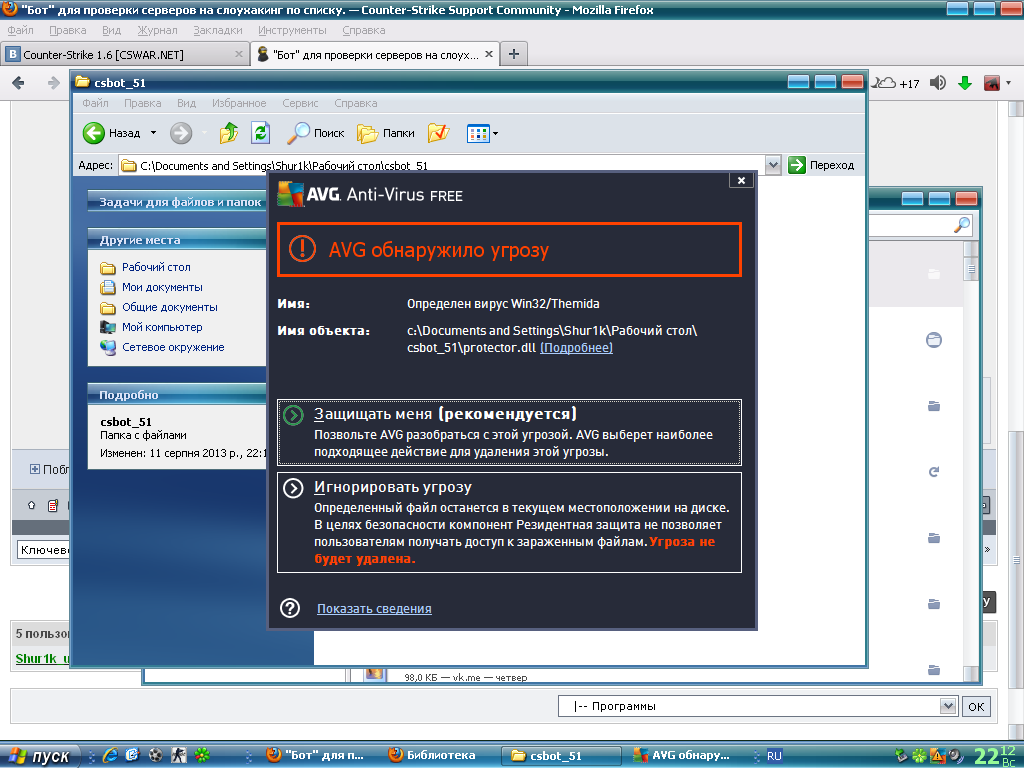Click the weather +17 toolbar icon in Firefox
The image size is (1024, 768).
[x=895, y=83]
